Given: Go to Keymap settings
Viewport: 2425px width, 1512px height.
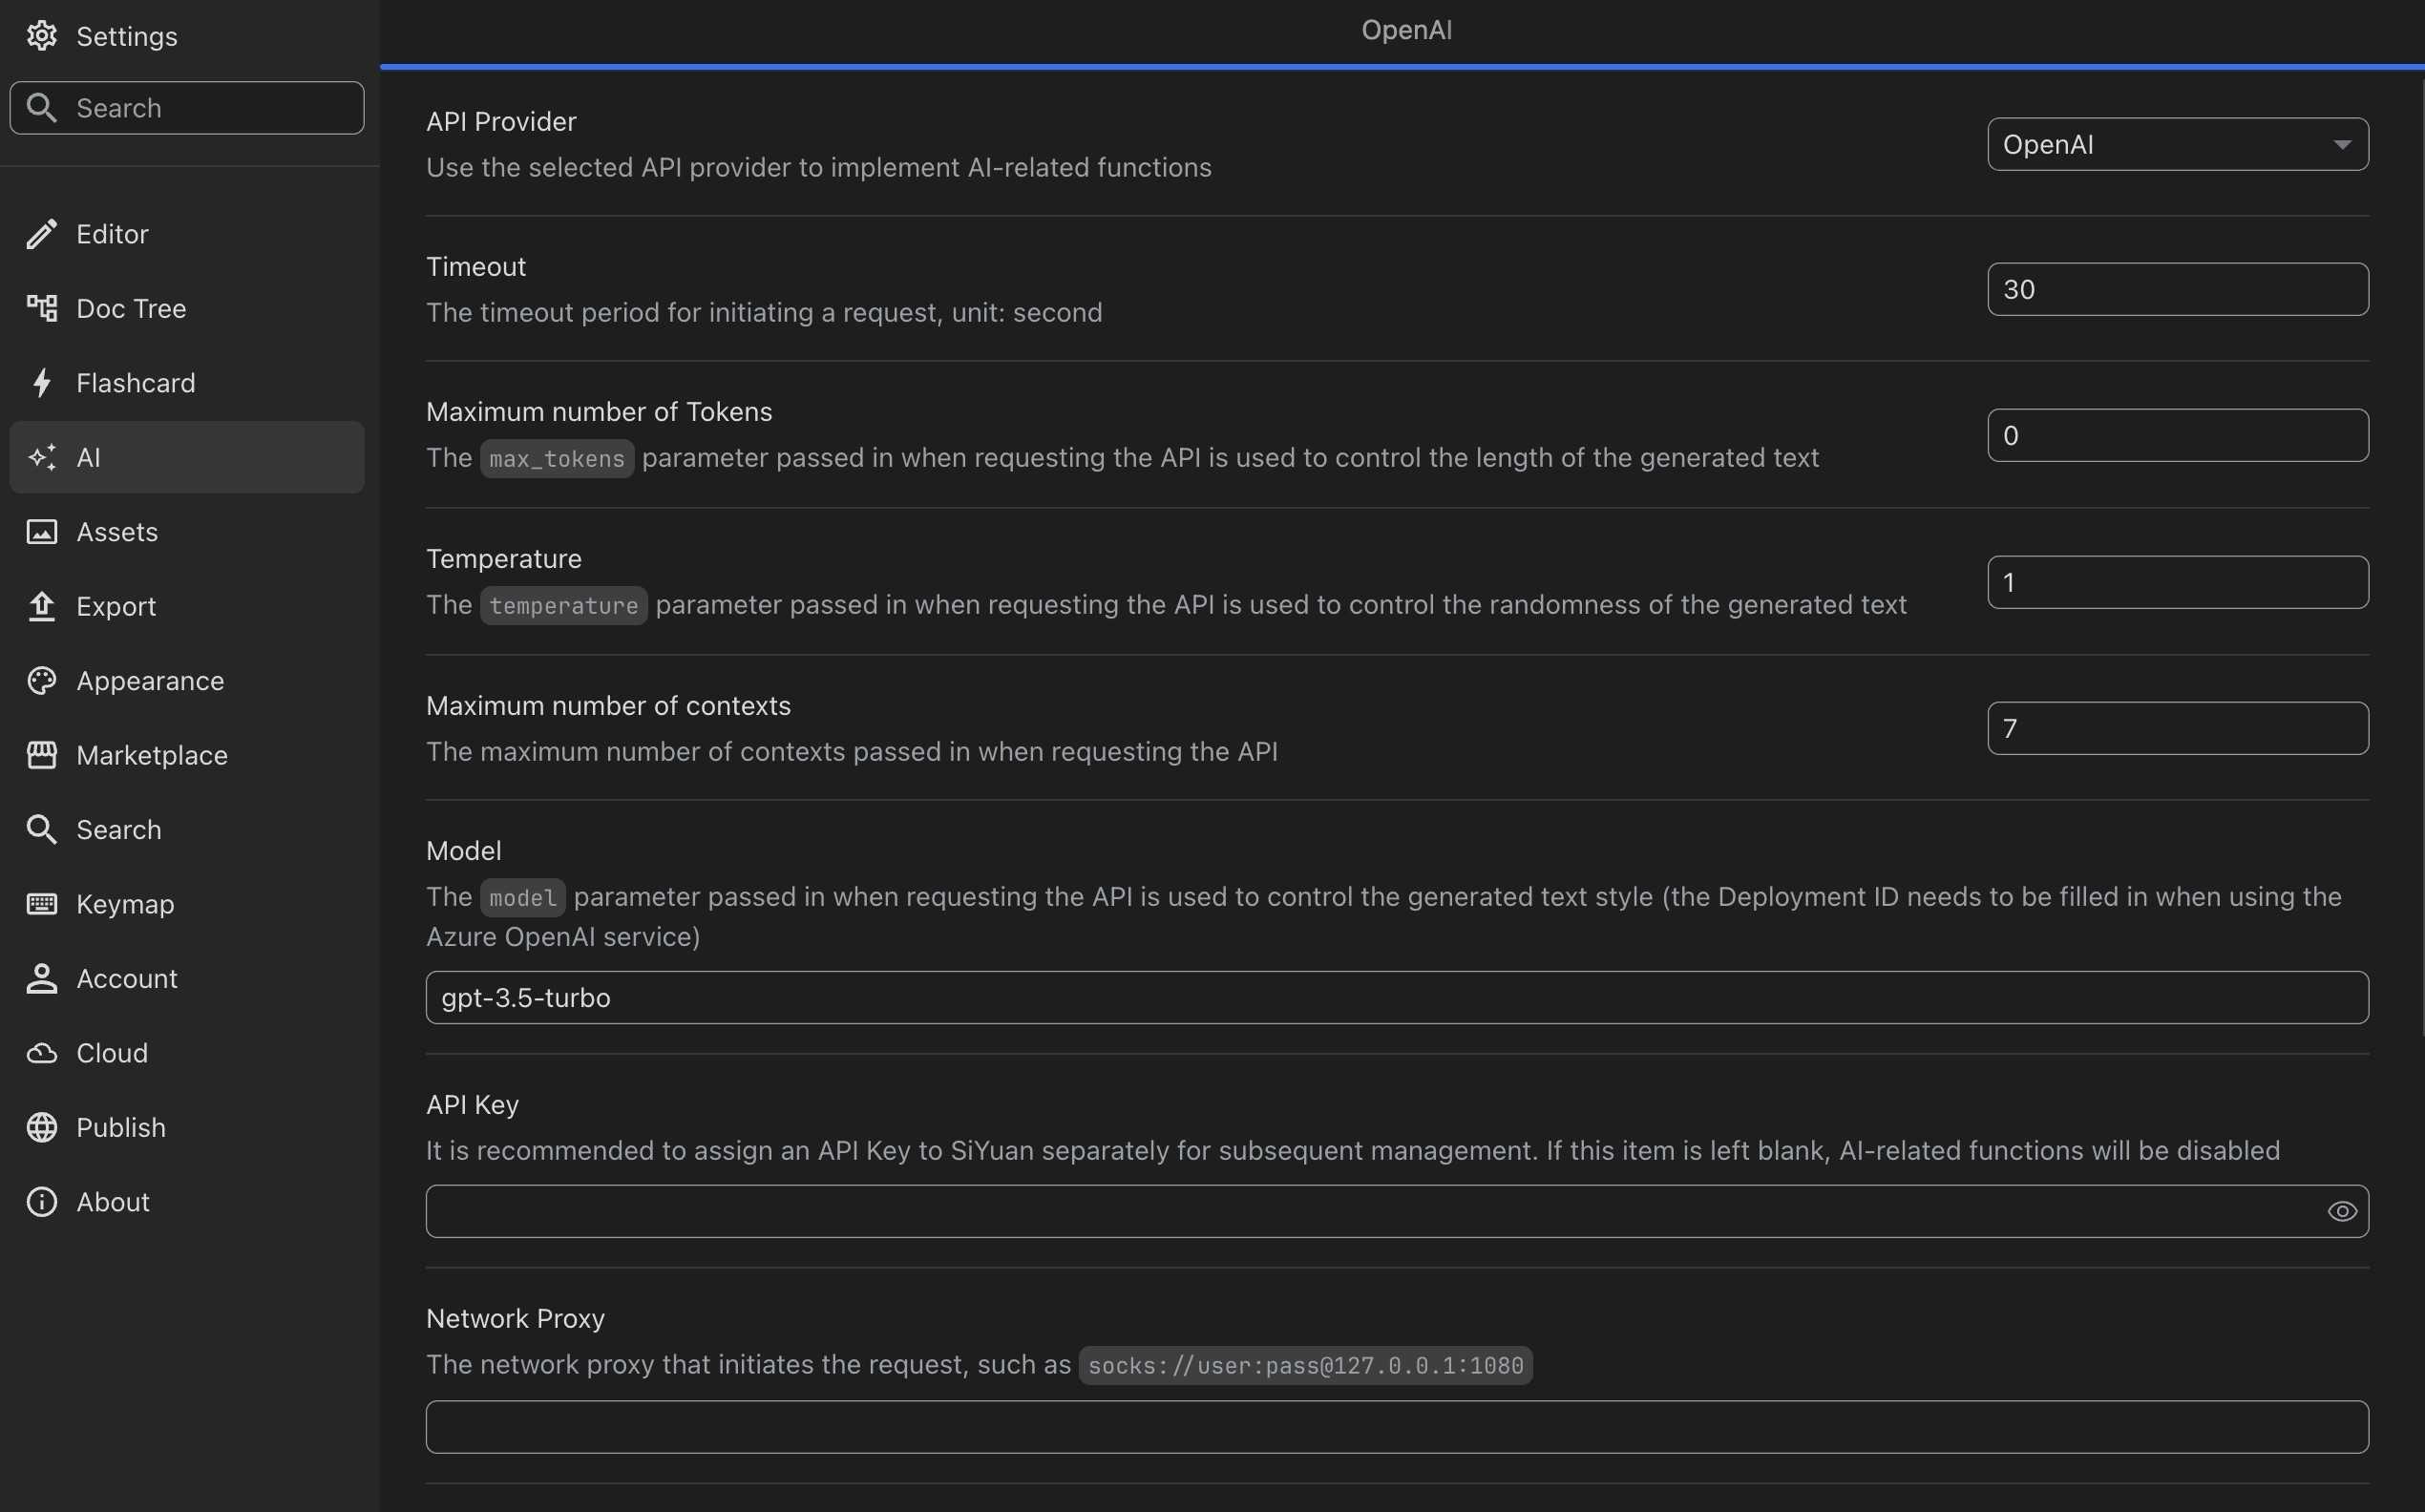Looking at the screenshot, I should tap(187, 904).
